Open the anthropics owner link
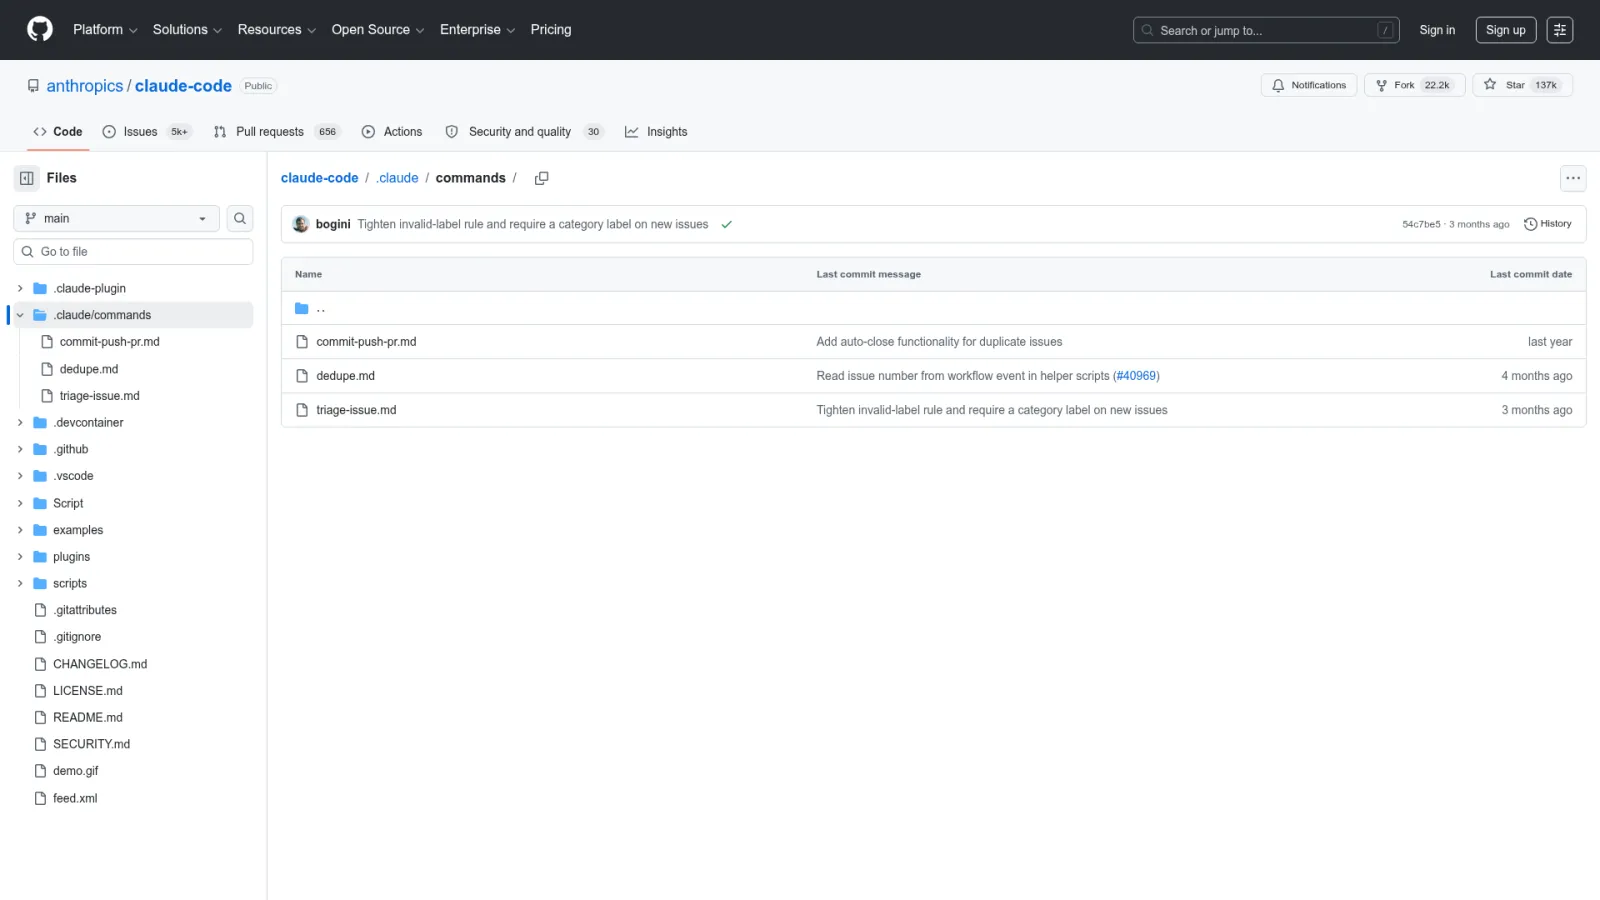 coord(85,86)
